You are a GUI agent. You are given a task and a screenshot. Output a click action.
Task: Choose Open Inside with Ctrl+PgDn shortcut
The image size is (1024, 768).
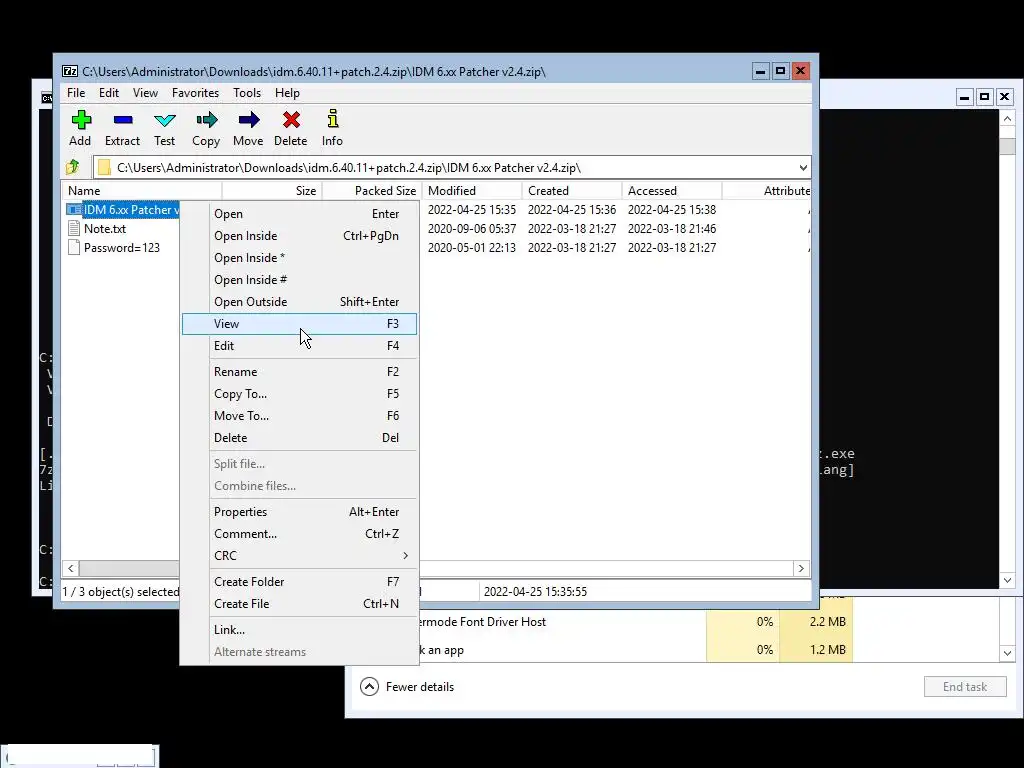[300, 236]
